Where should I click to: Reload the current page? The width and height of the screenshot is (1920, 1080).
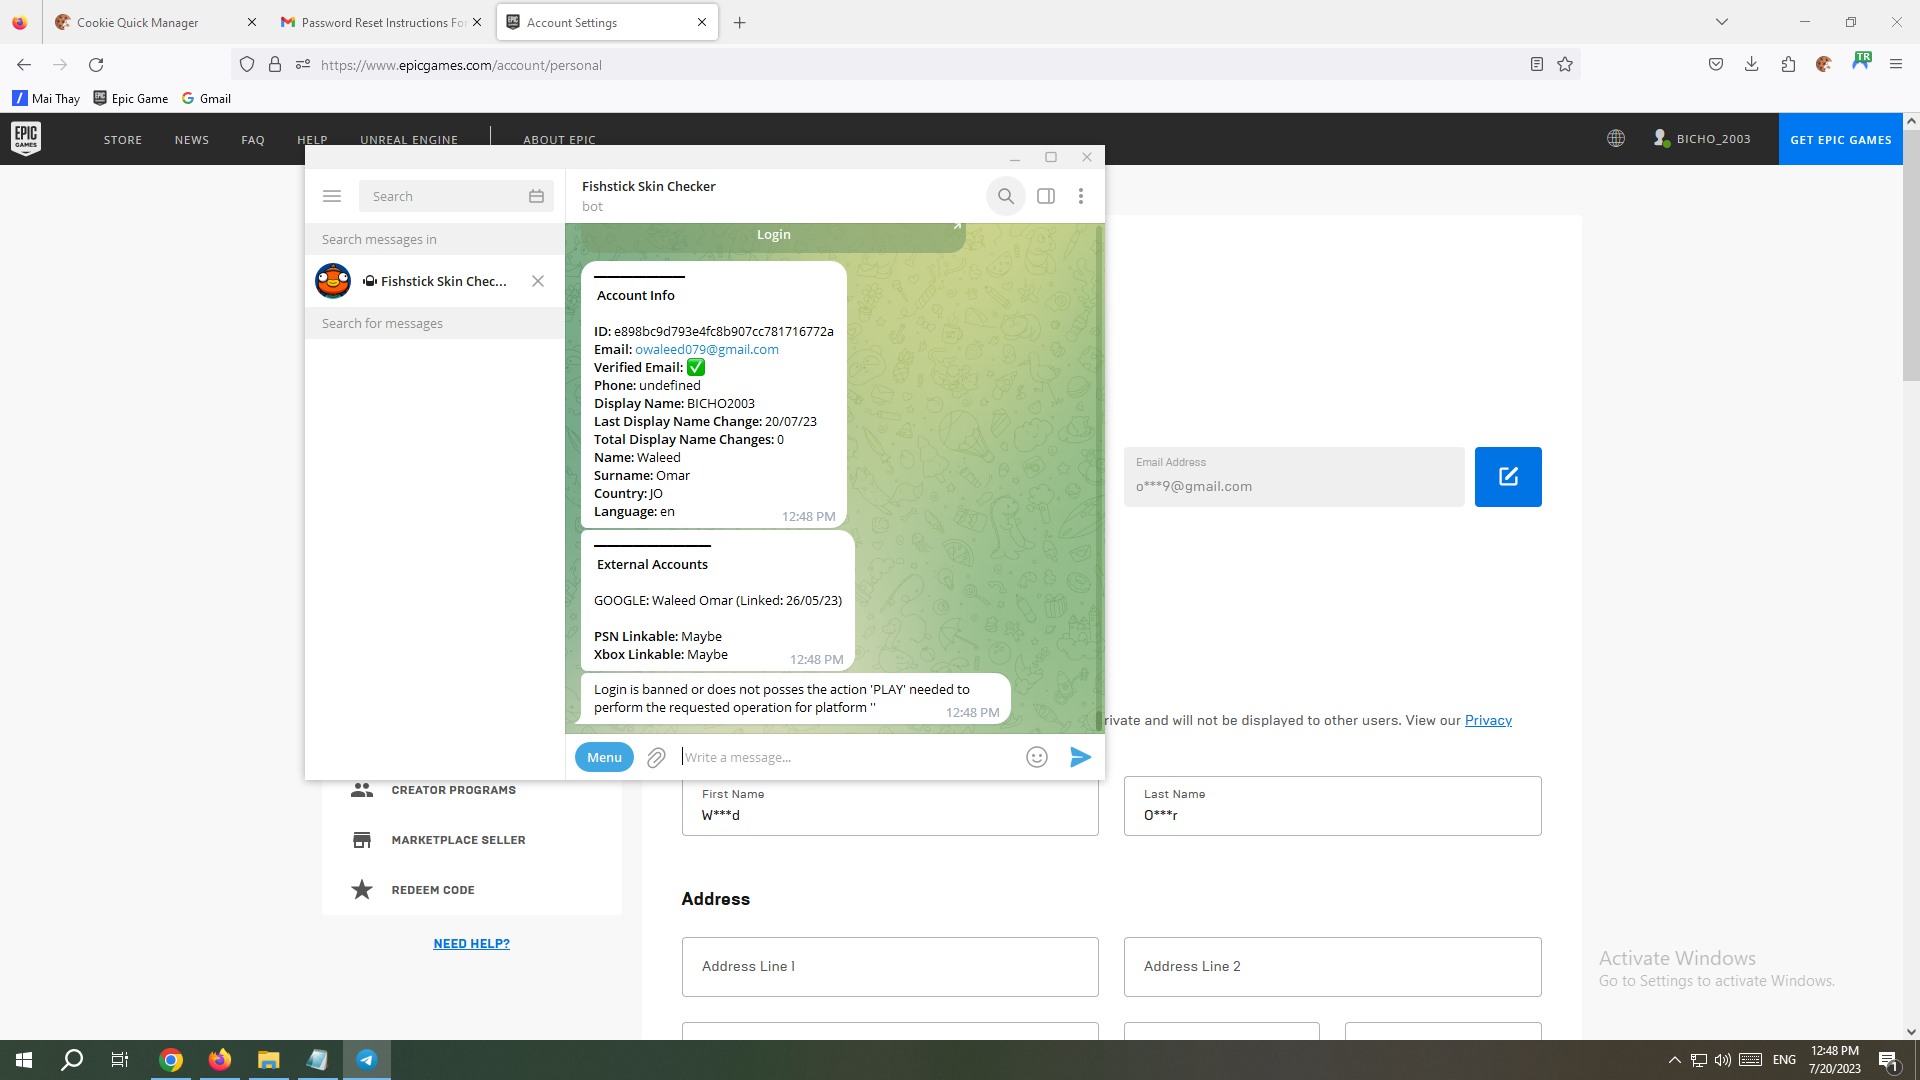96,64
